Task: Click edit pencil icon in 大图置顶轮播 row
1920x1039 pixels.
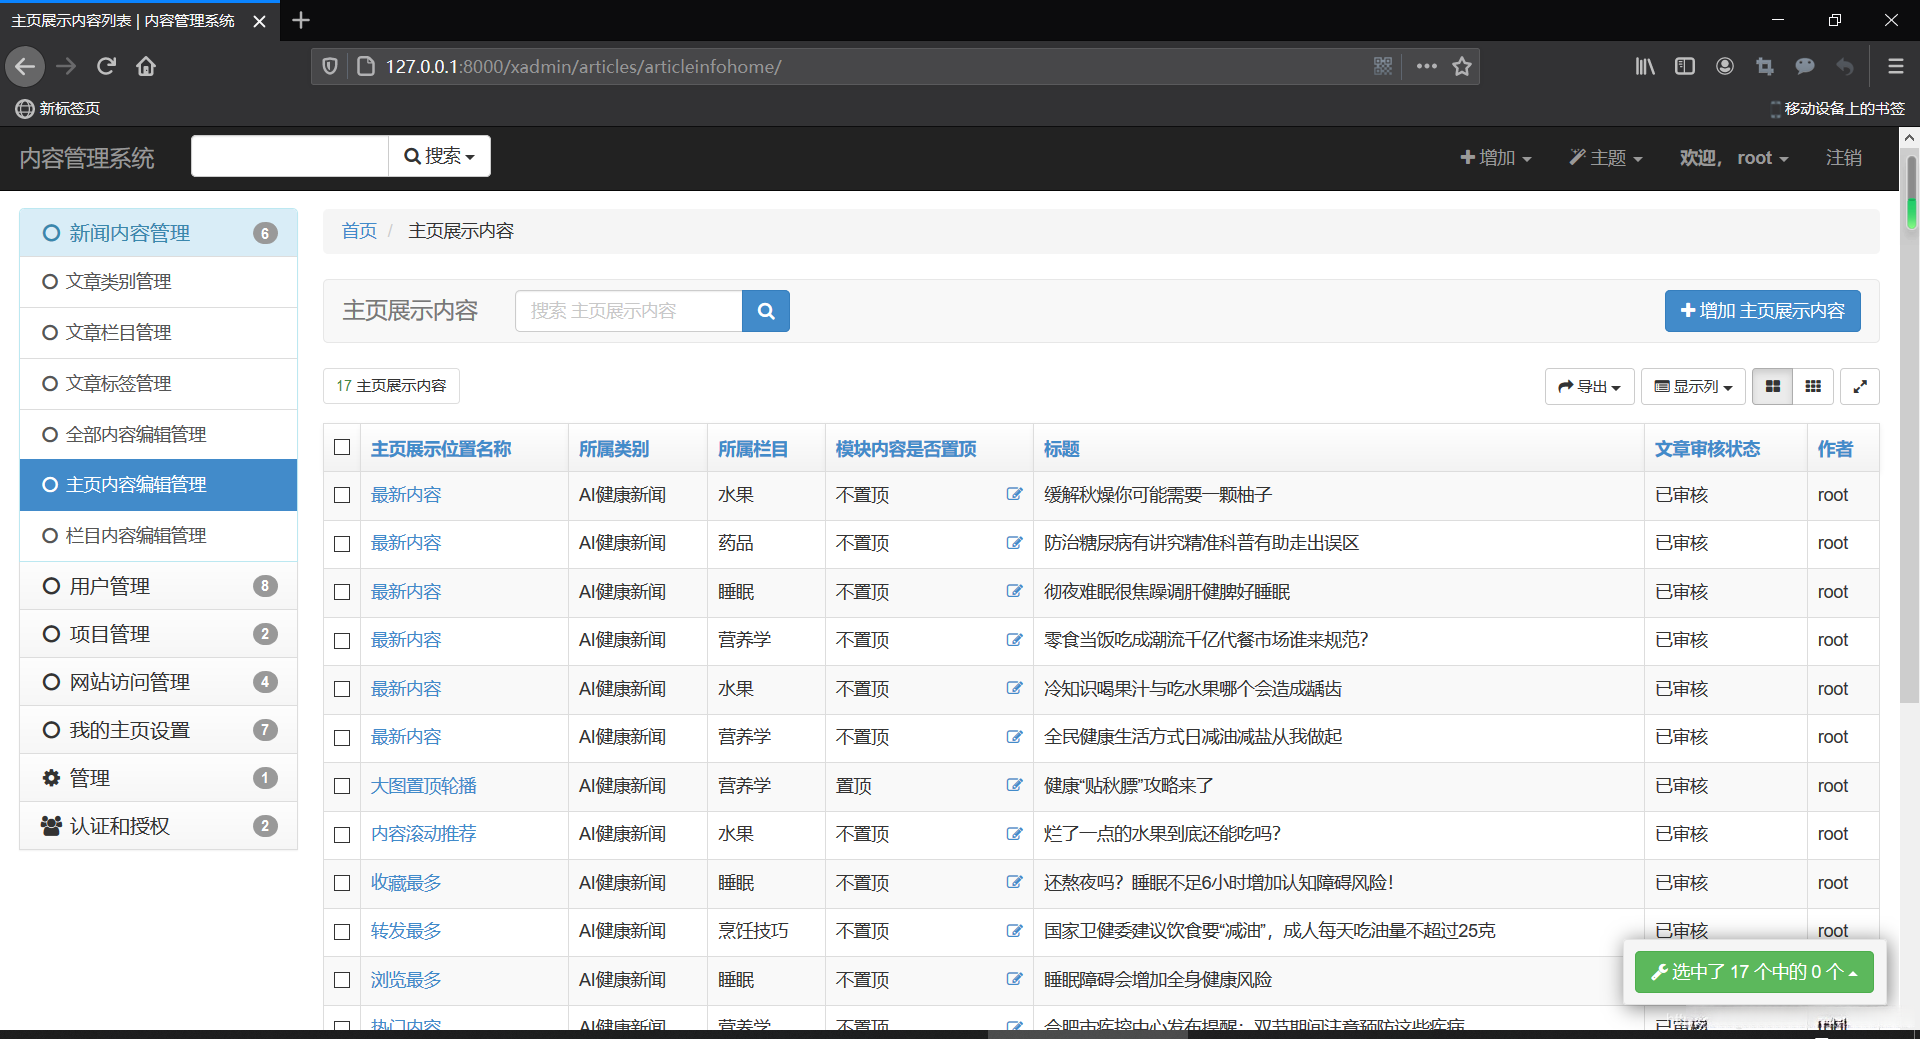Action: (x=1014, y=785)
